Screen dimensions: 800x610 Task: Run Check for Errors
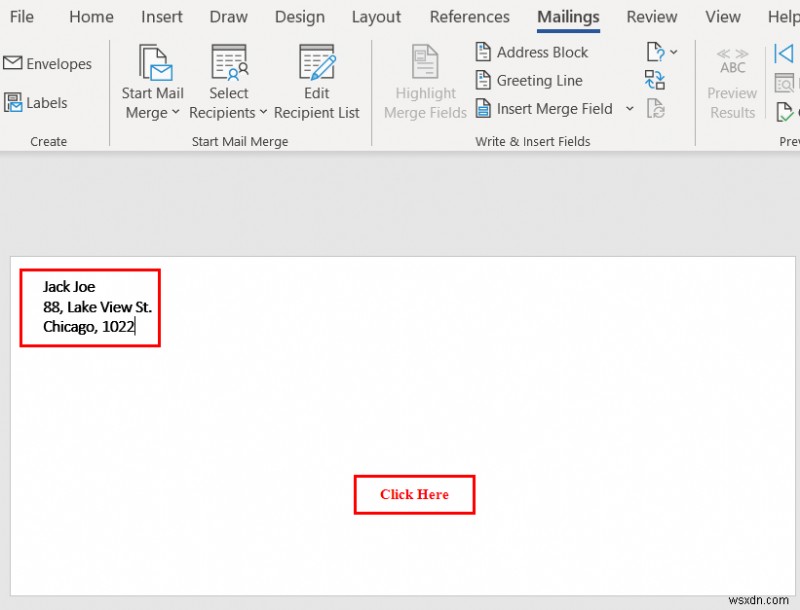(x=786, y=112)
